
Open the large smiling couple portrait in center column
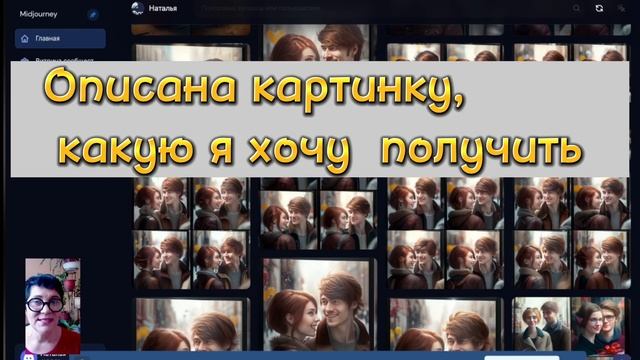[318, 304]
